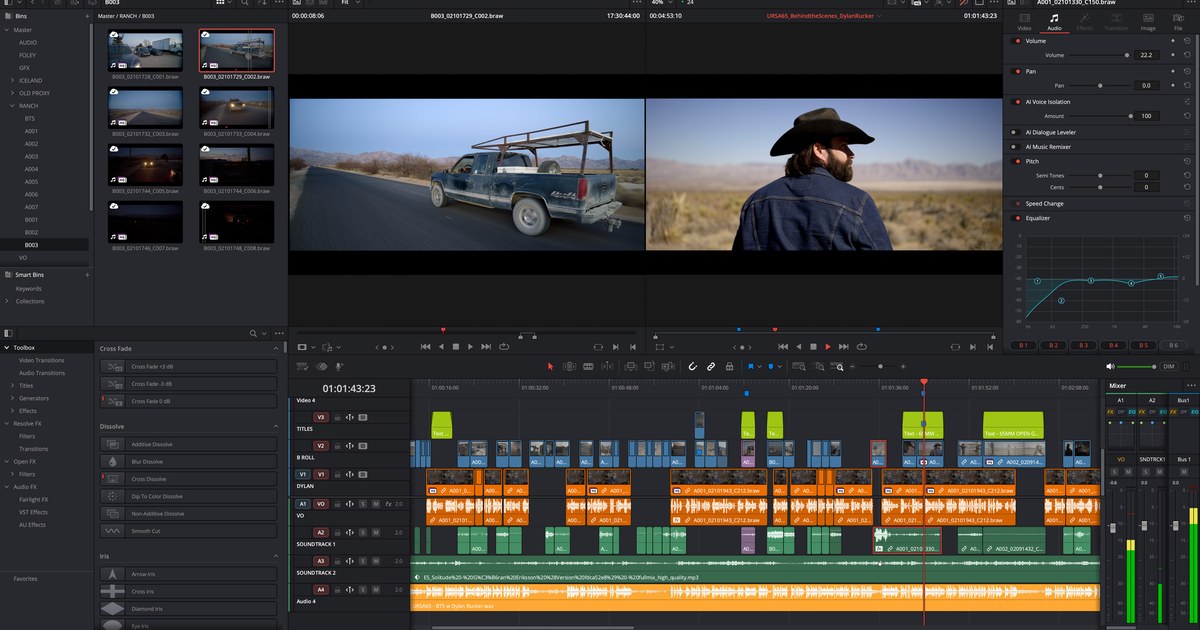Toggle the Equalizer enable switch

[1017, 218]
